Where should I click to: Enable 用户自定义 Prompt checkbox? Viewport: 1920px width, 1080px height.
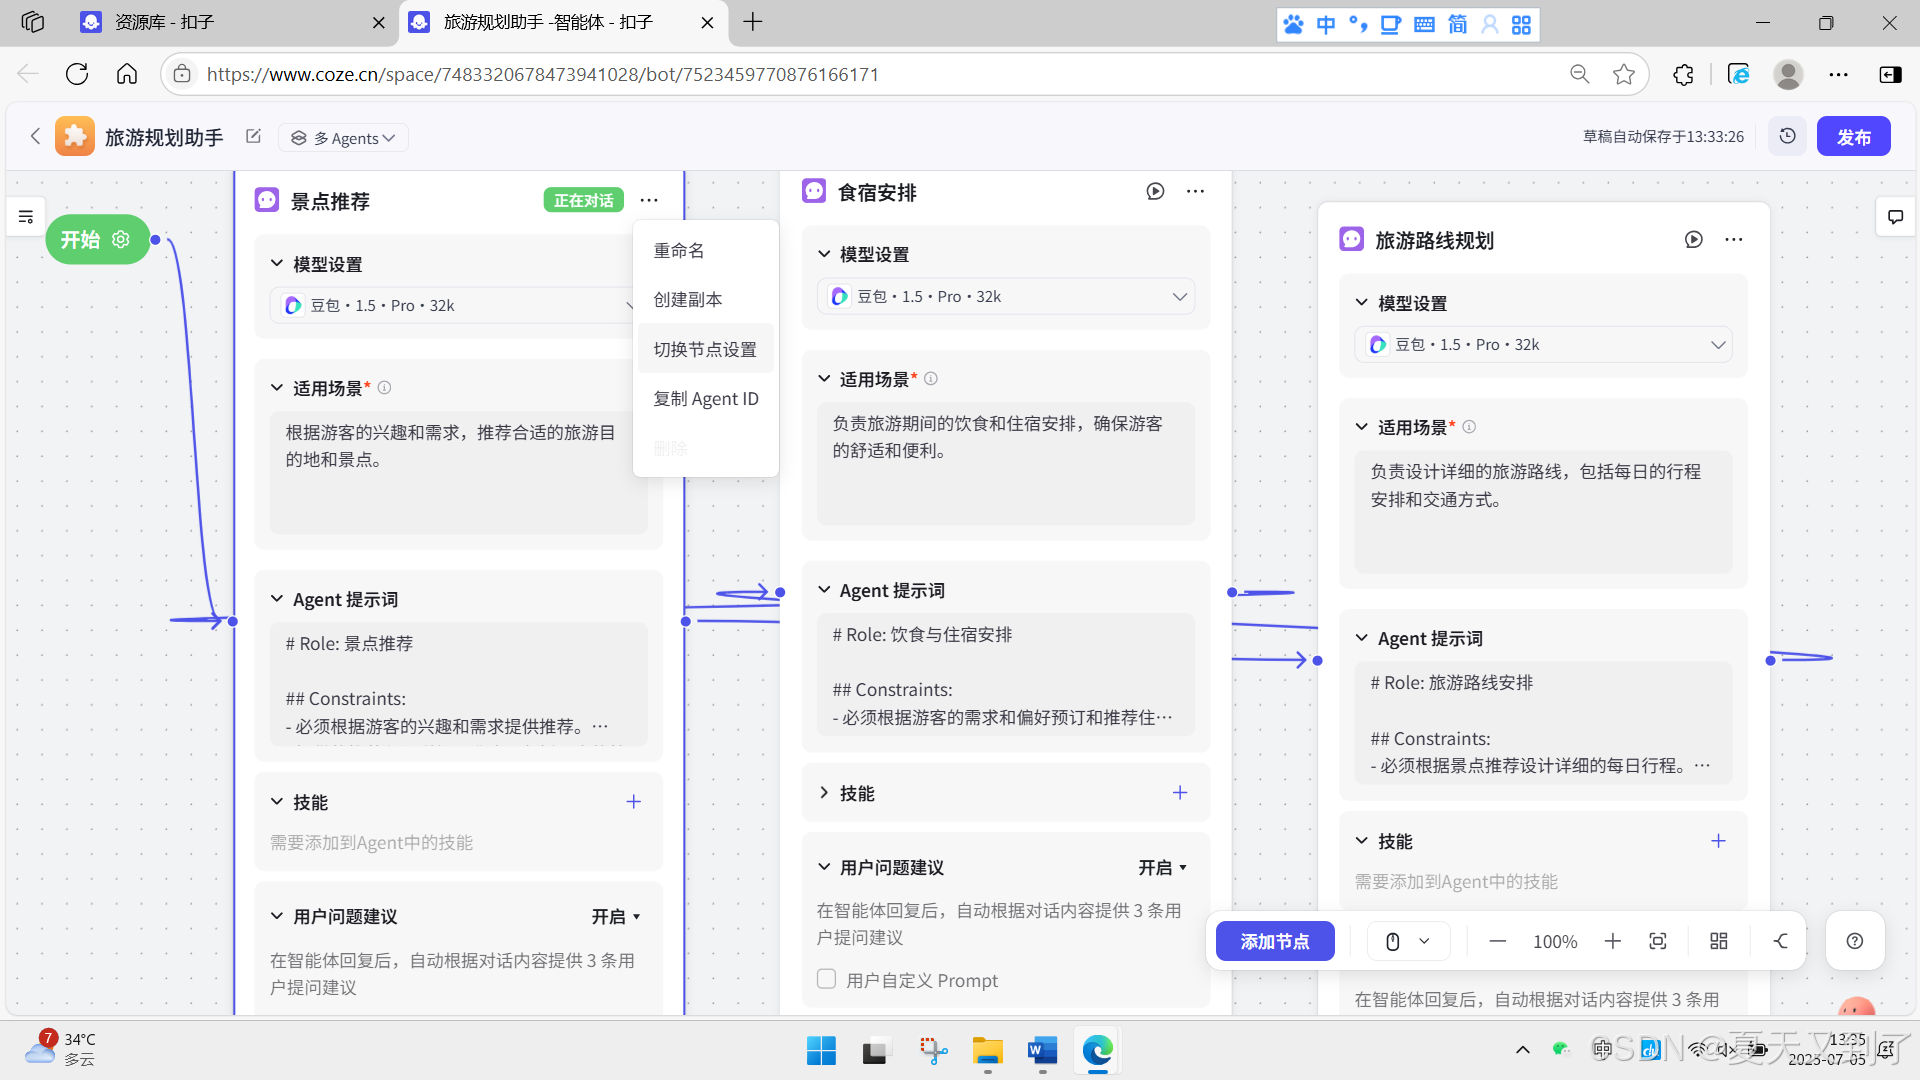pos(826,979)
